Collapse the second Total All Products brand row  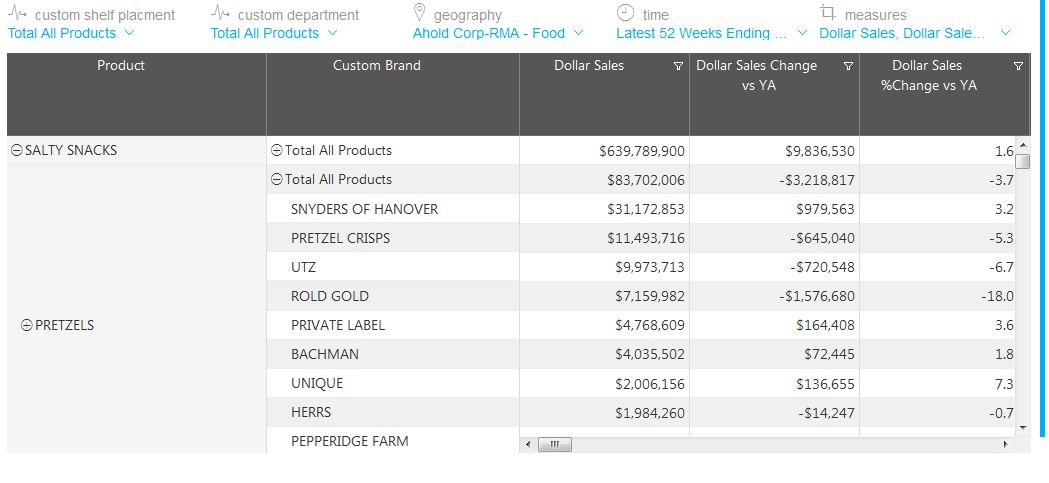click(x=277, y=180)
